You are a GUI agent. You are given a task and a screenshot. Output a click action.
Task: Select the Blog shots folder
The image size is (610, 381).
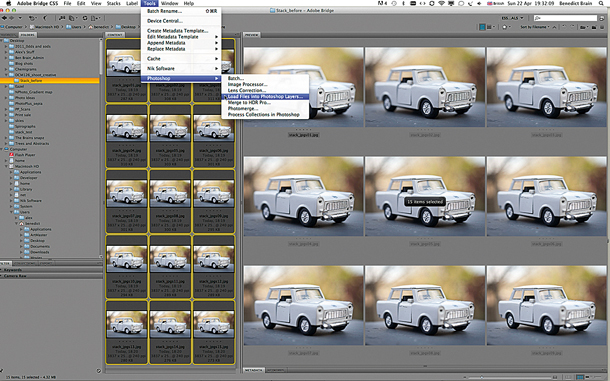24,63
